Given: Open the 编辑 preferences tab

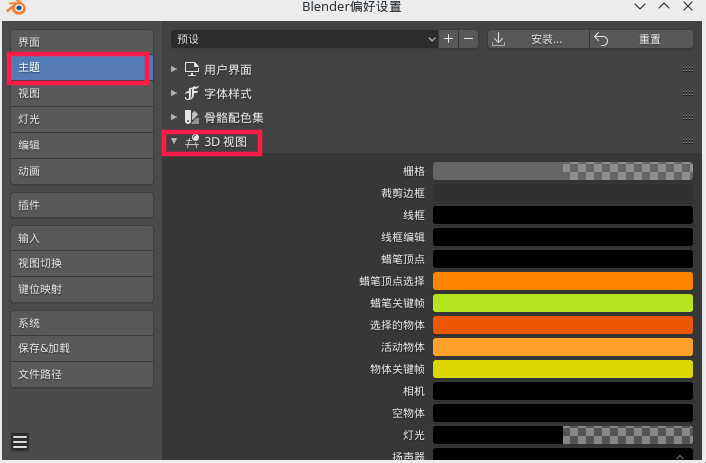Looking at the screenshot, I should point(82,145).
